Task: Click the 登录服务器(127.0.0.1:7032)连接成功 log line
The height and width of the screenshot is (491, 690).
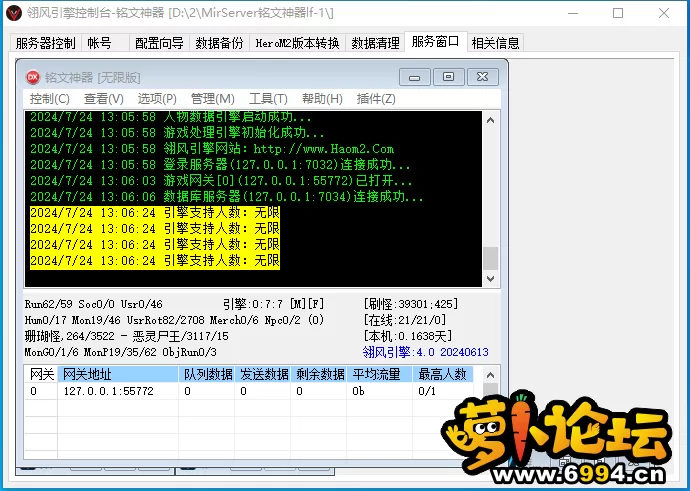Action: point(220,165)
